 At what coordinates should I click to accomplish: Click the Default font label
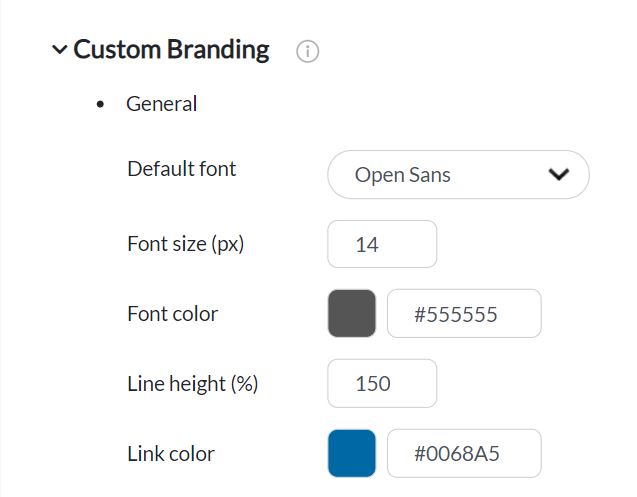(182, 169)
